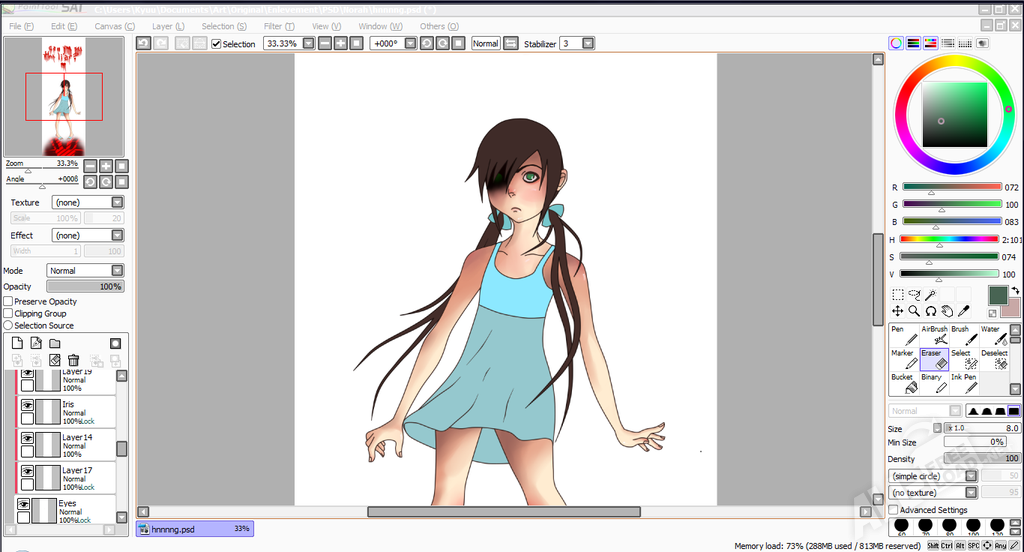Activate the magic wand selection tool
This screenshot has width=1024, height=552.
coord(930,295)
